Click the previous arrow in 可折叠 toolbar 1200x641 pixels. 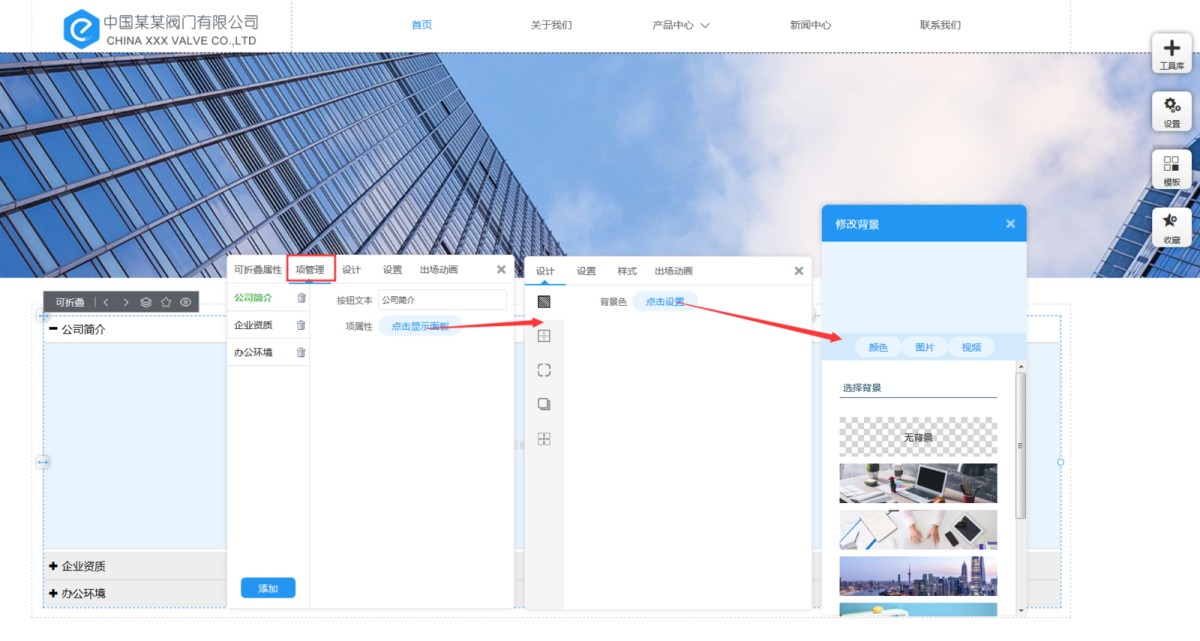coord(106,302)
